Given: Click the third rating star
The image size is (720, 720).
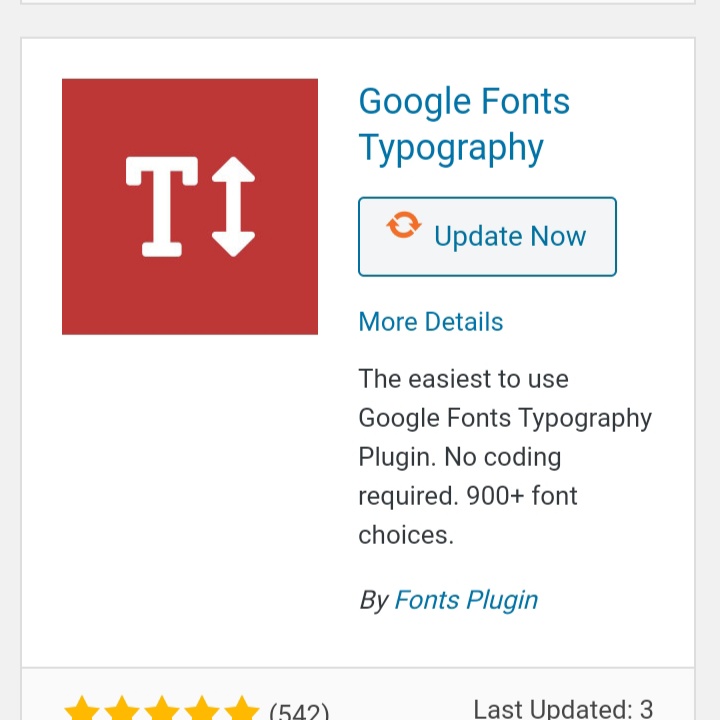Looking at the screenshot, I should pos(162,711).
